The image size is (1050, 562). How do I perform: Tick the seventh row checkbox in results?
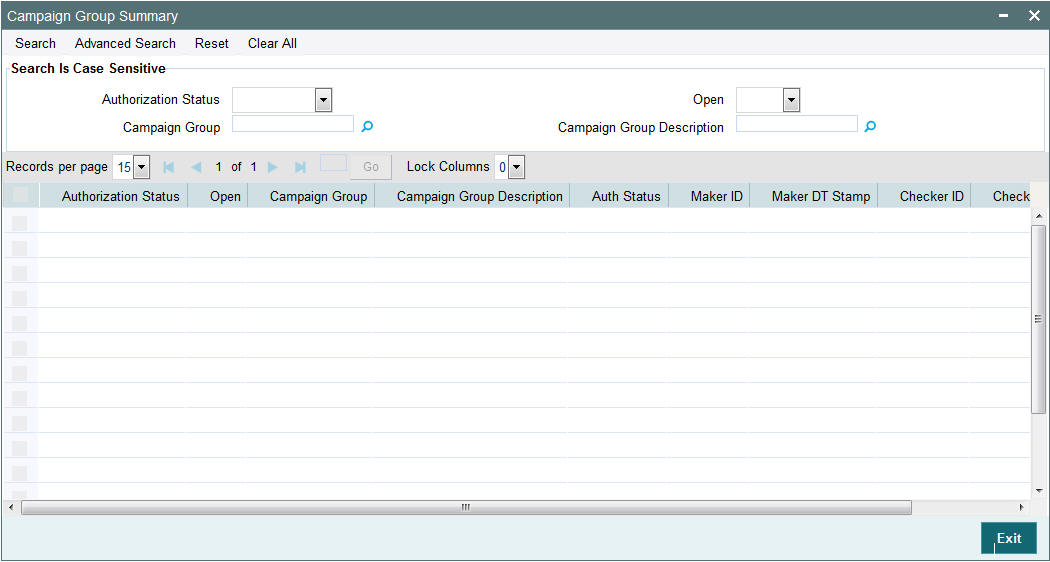[19, 373]
